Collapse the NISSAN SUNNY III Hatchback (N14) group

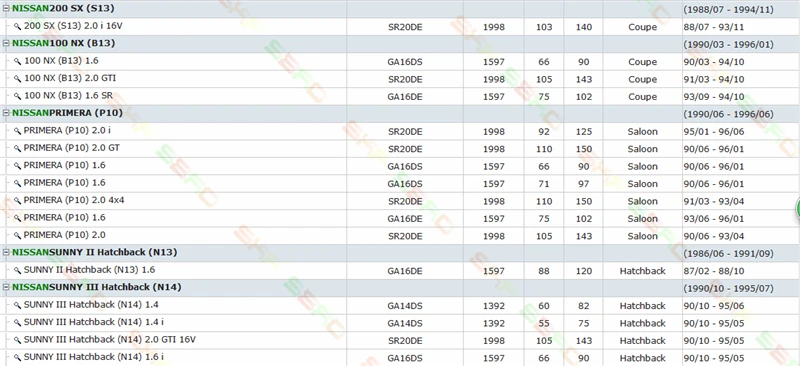(x=7, y=287)
